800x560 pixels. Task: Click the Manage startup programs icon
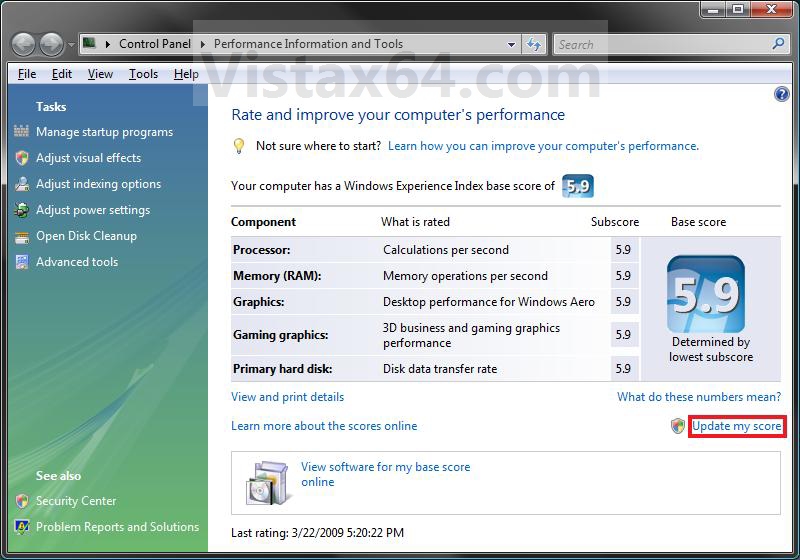(x=21, y=132)
